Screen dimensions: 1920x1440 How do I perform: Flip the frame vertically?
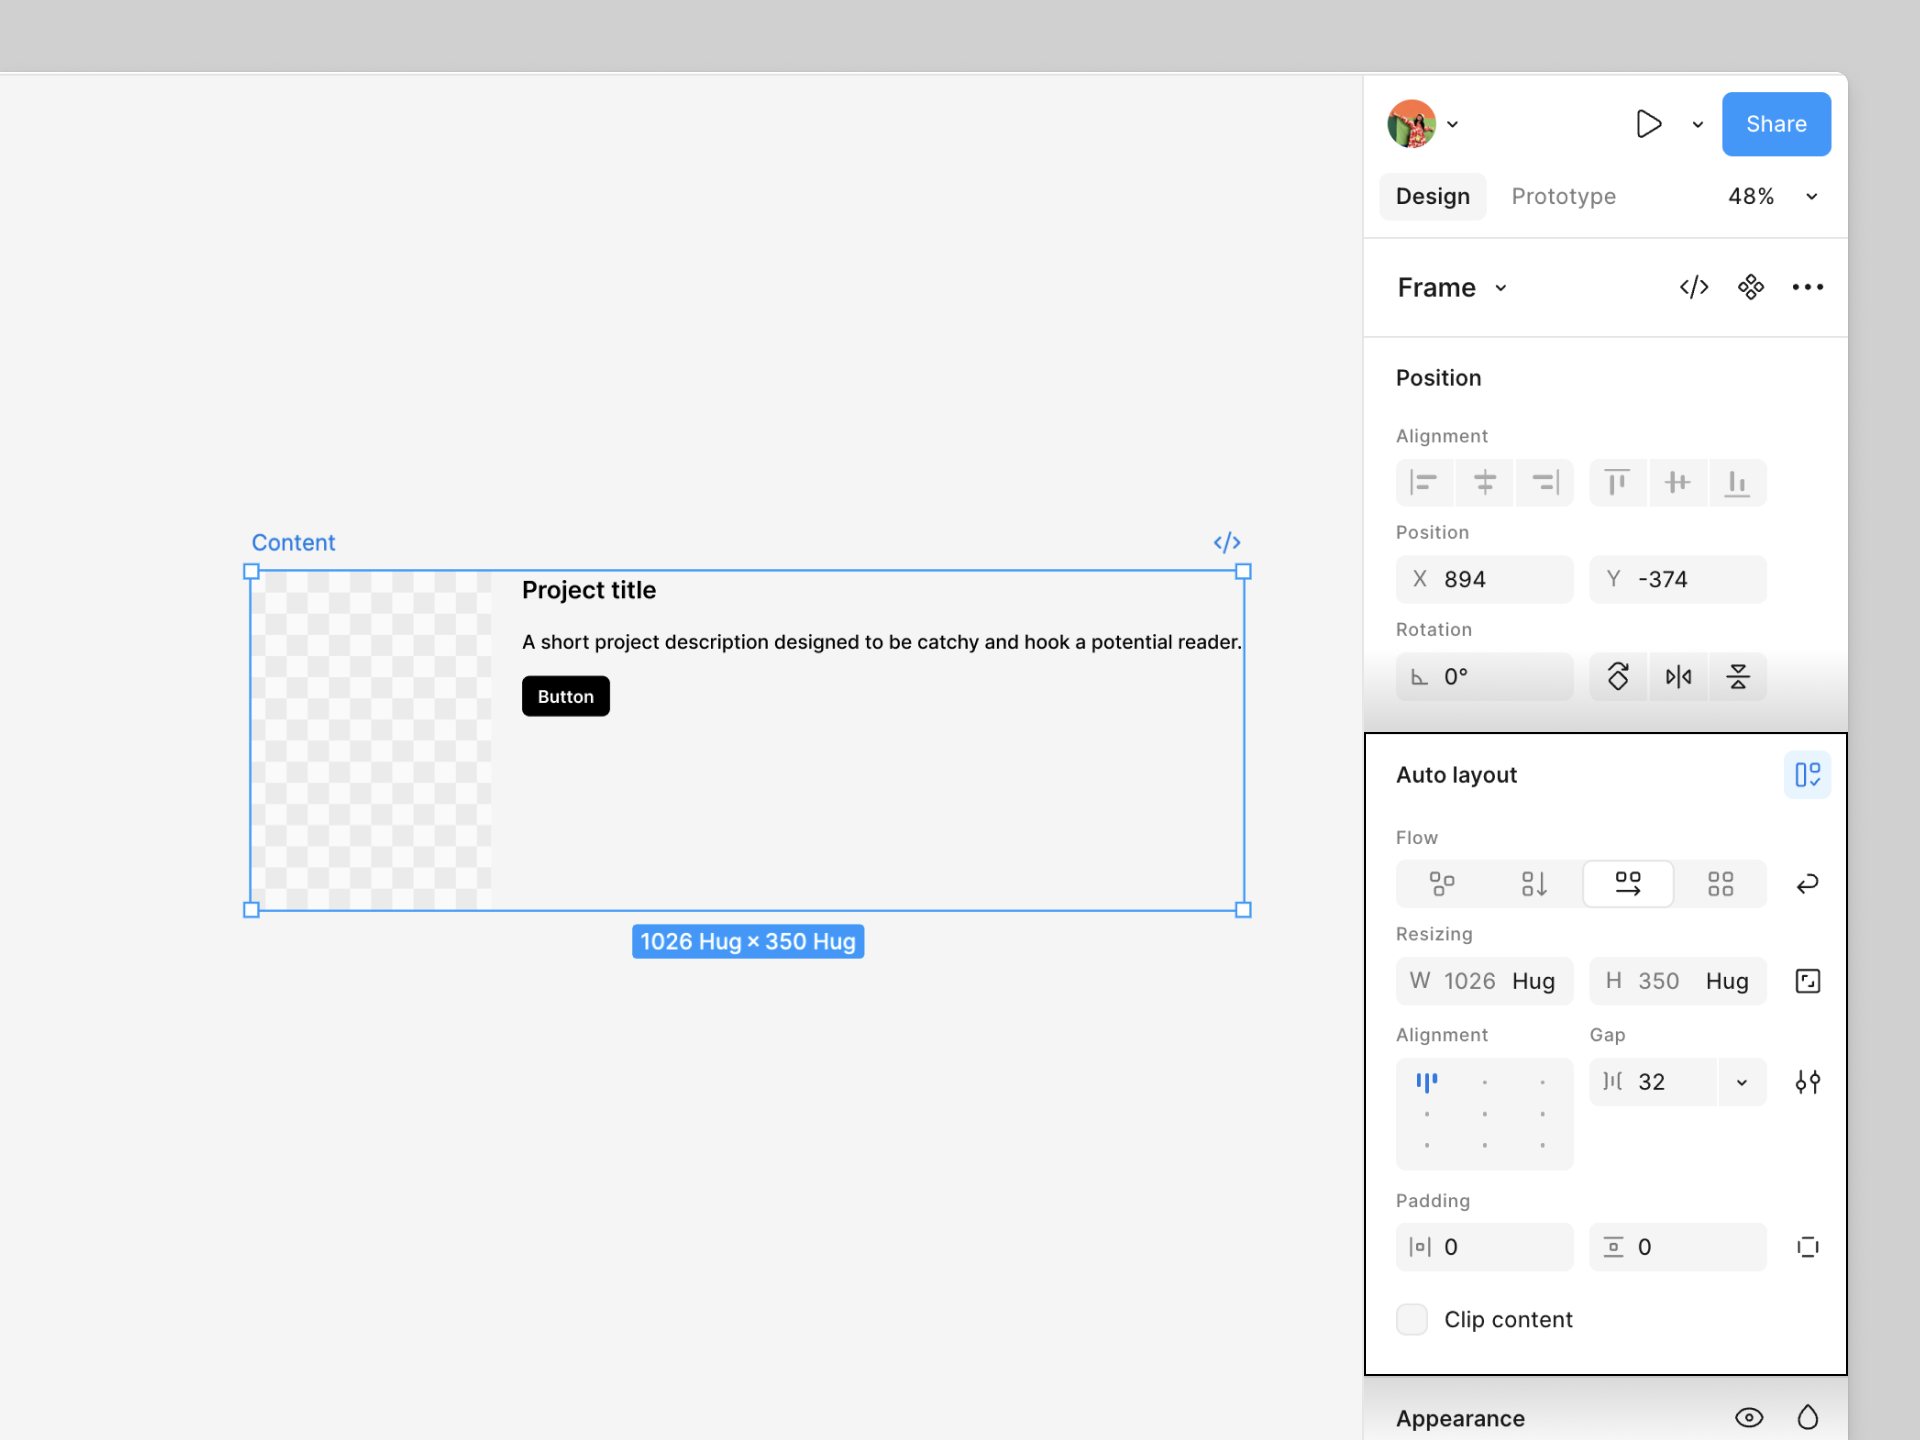[x=1738, y=677]
